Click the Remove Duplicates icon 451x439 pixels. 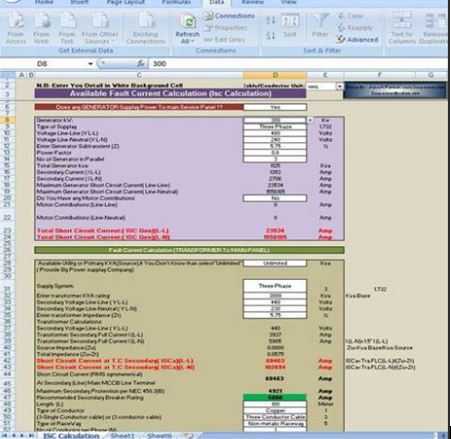pyautogui.click(x=434, y=28)
